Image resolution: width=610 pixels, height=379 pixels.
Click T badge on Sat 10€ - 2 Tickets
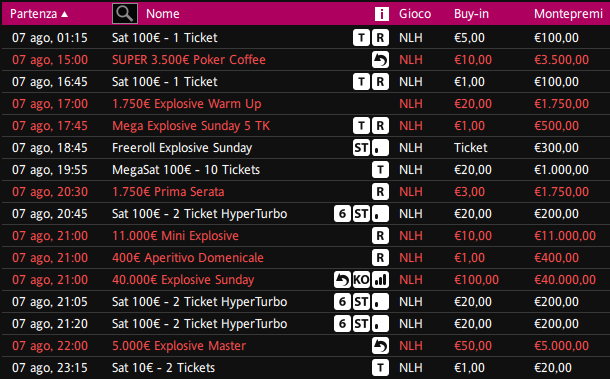(x=380, y=368)
